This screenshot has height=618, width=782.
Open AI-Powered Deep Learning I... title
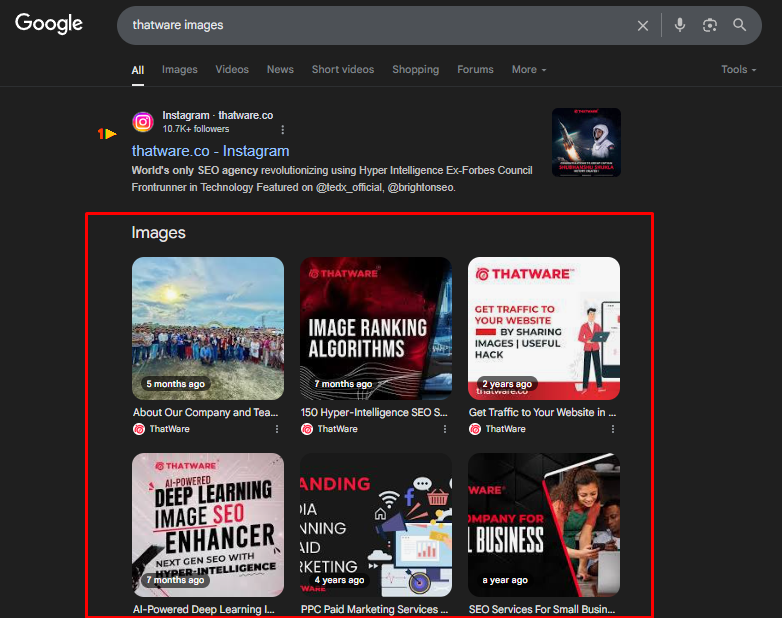(203, 609)
